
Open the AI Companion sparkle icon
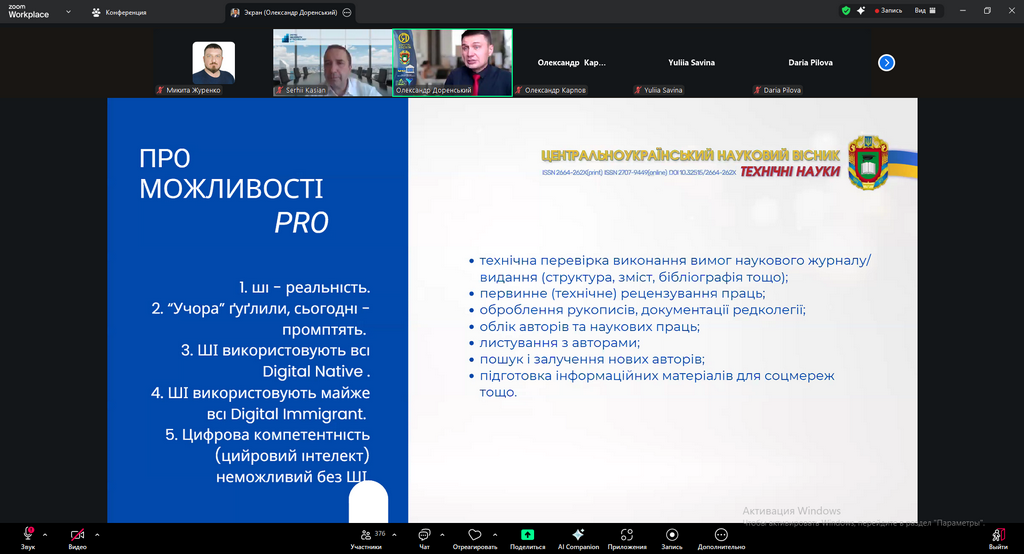[577, 536]
